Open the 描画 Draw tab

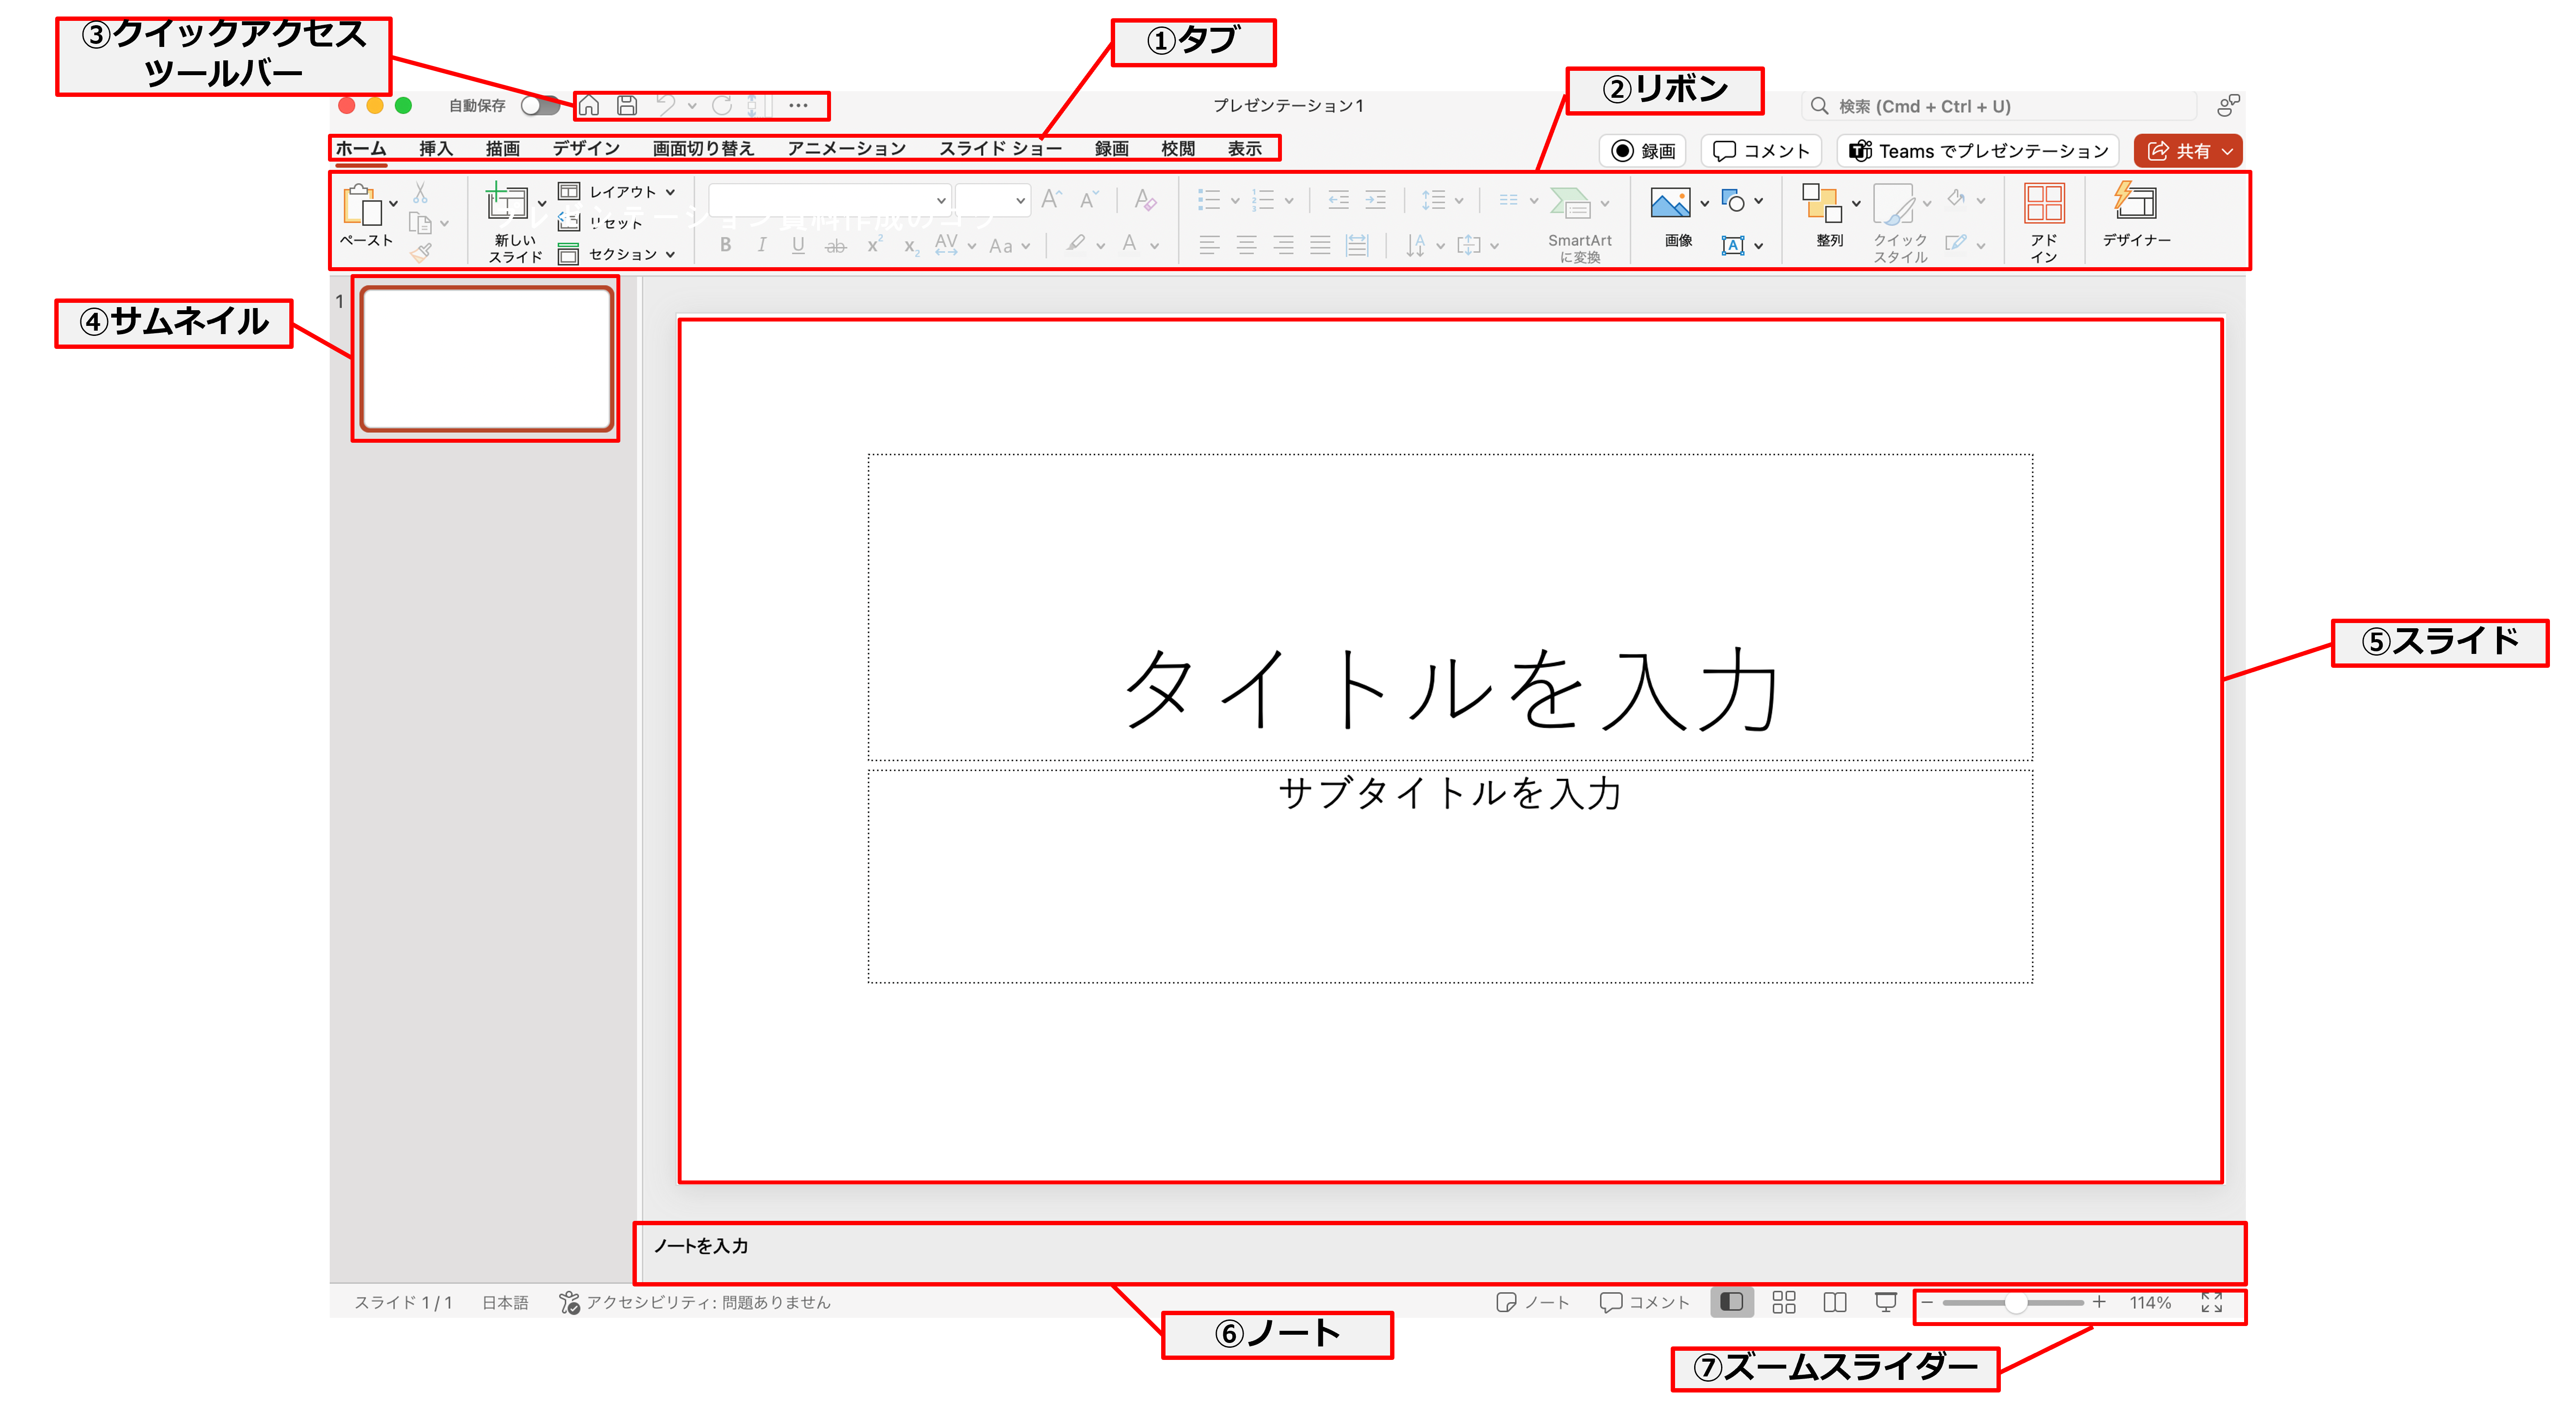[503, 148]
